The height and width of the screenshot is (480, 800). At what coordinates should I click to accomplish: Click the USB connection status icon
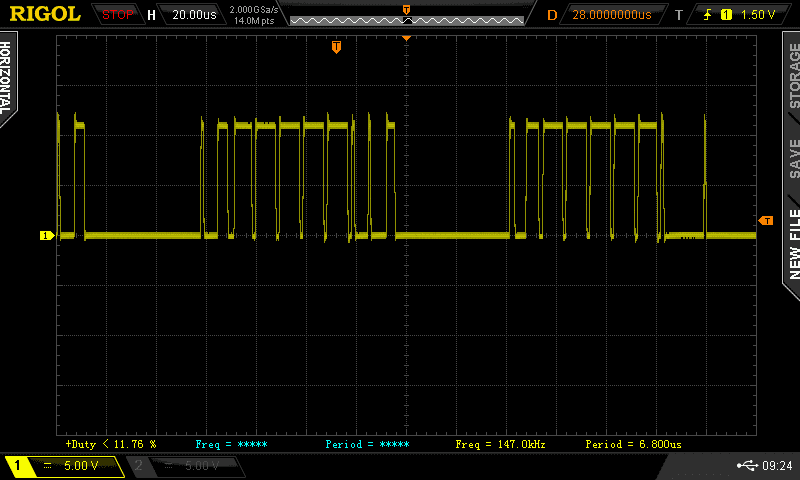(746, 466)
